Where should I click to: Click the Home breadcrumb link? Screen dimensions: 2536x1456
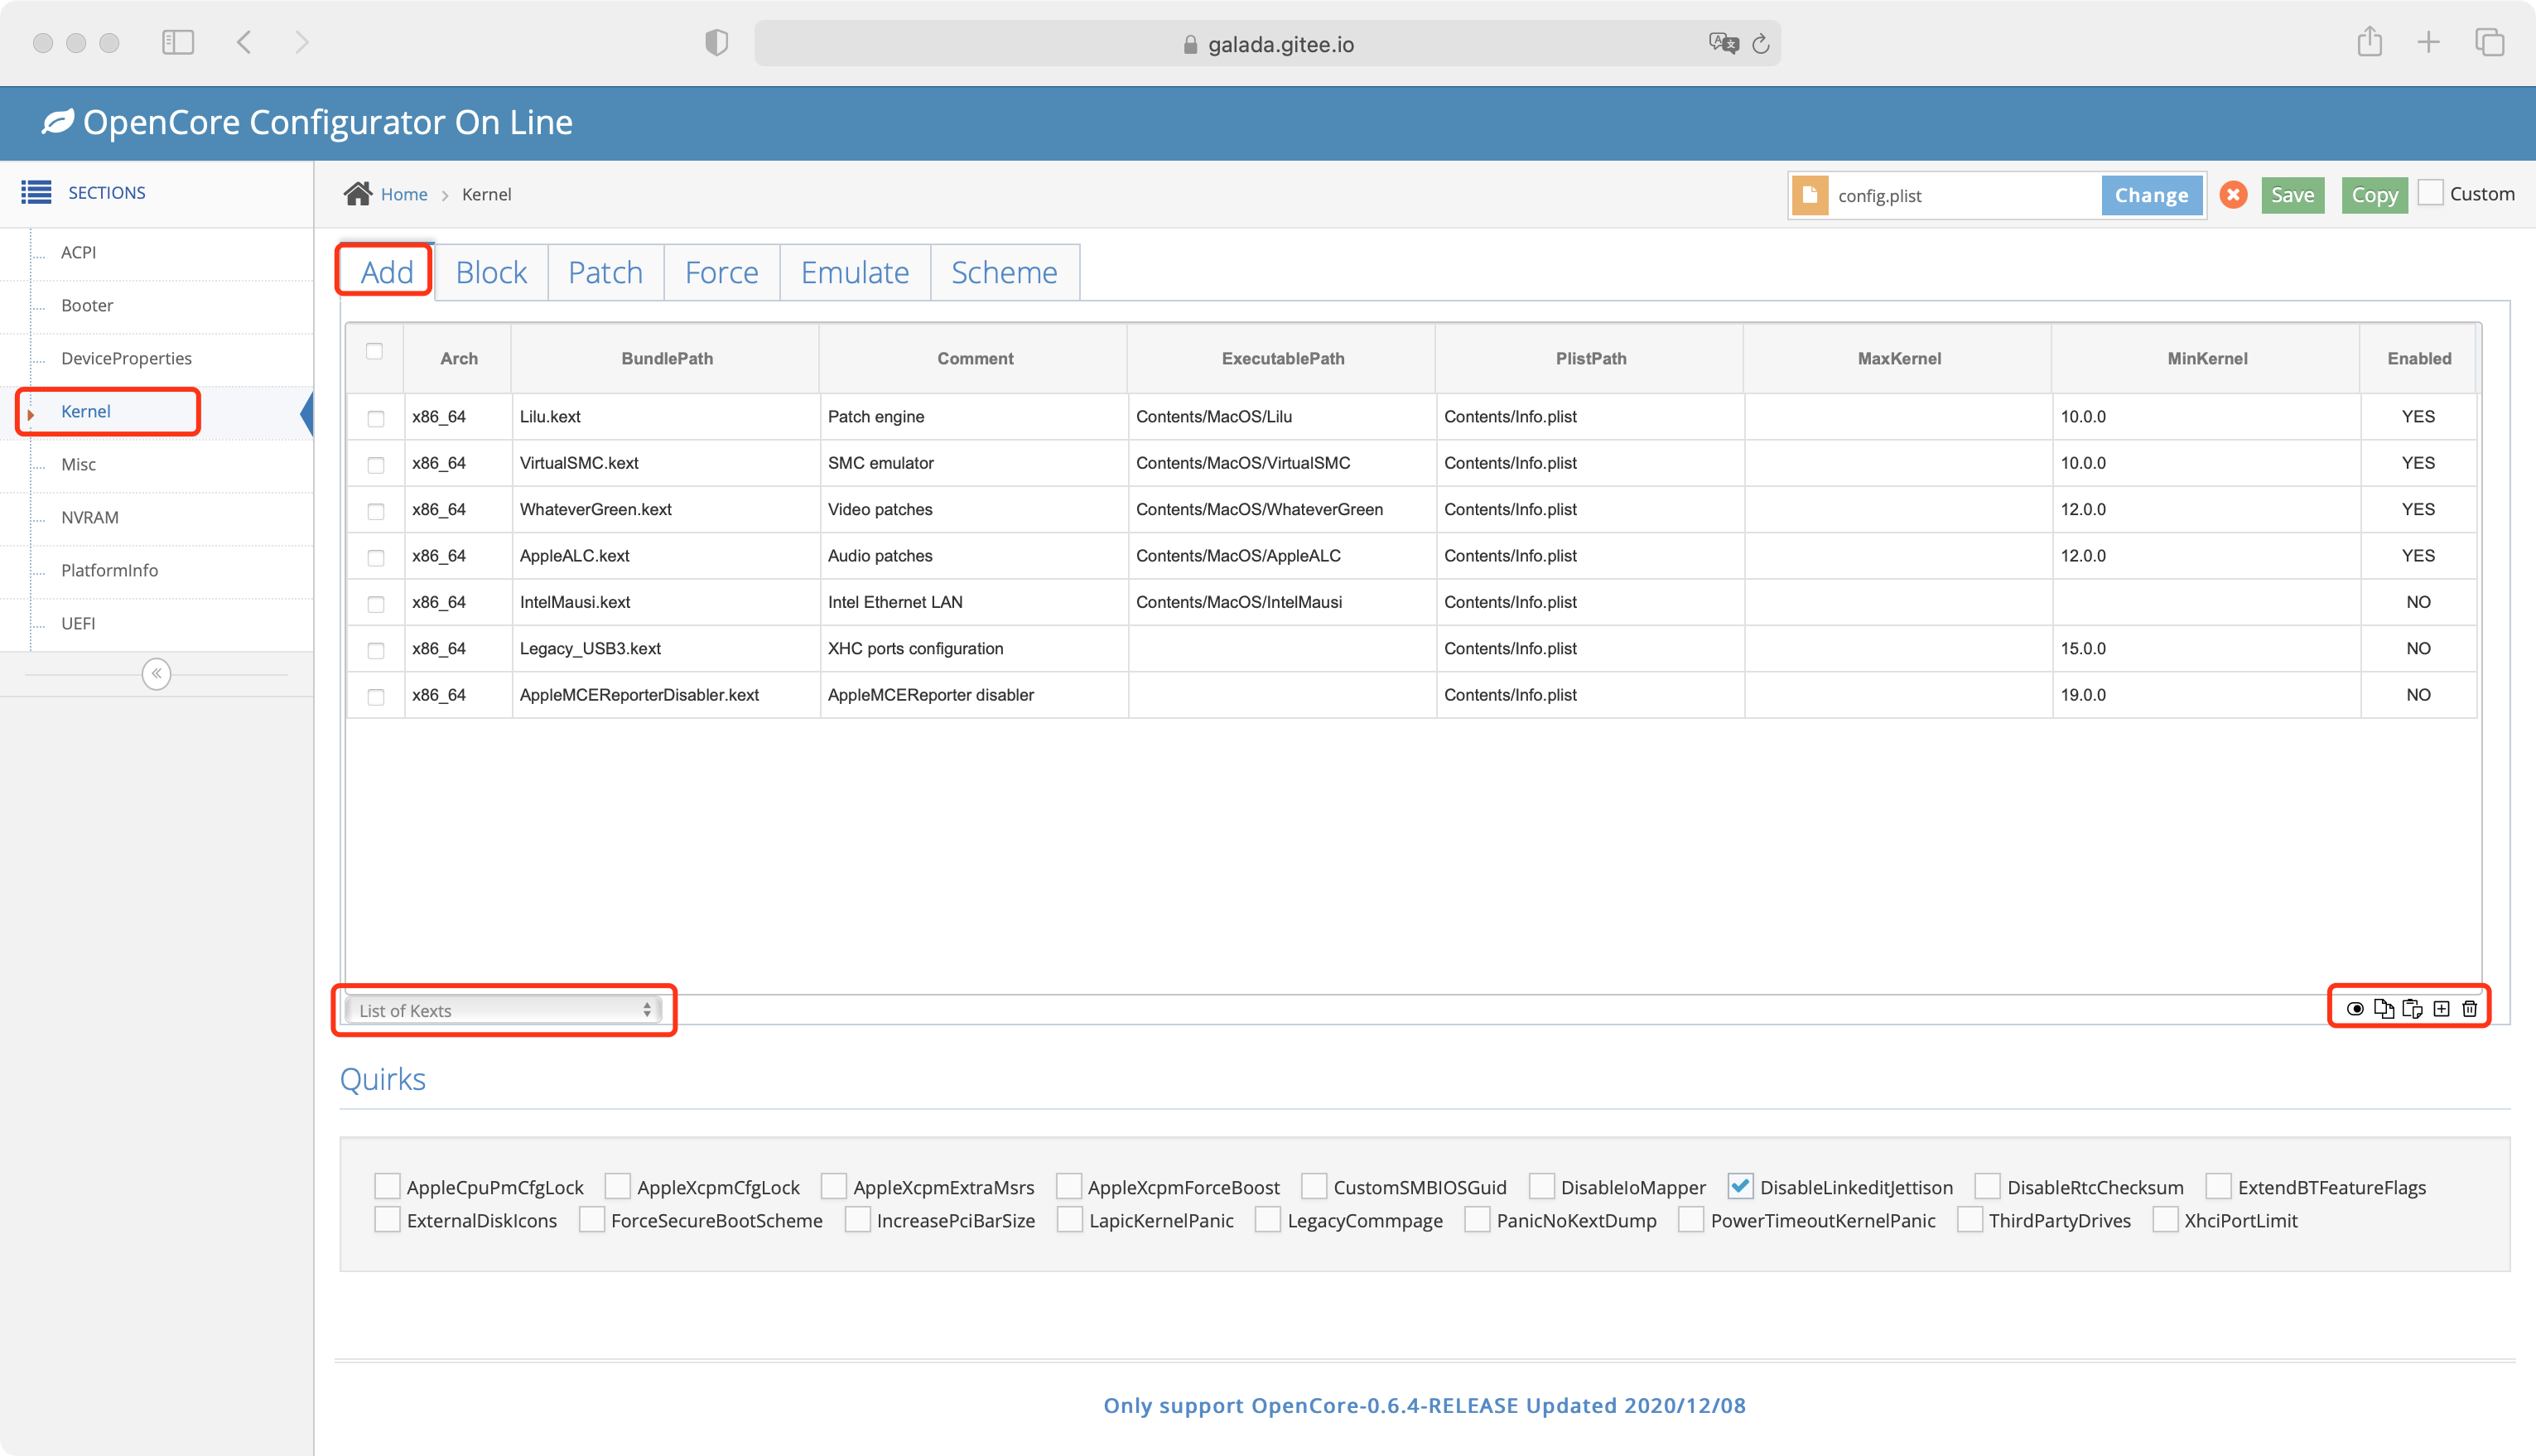[404, 194]
